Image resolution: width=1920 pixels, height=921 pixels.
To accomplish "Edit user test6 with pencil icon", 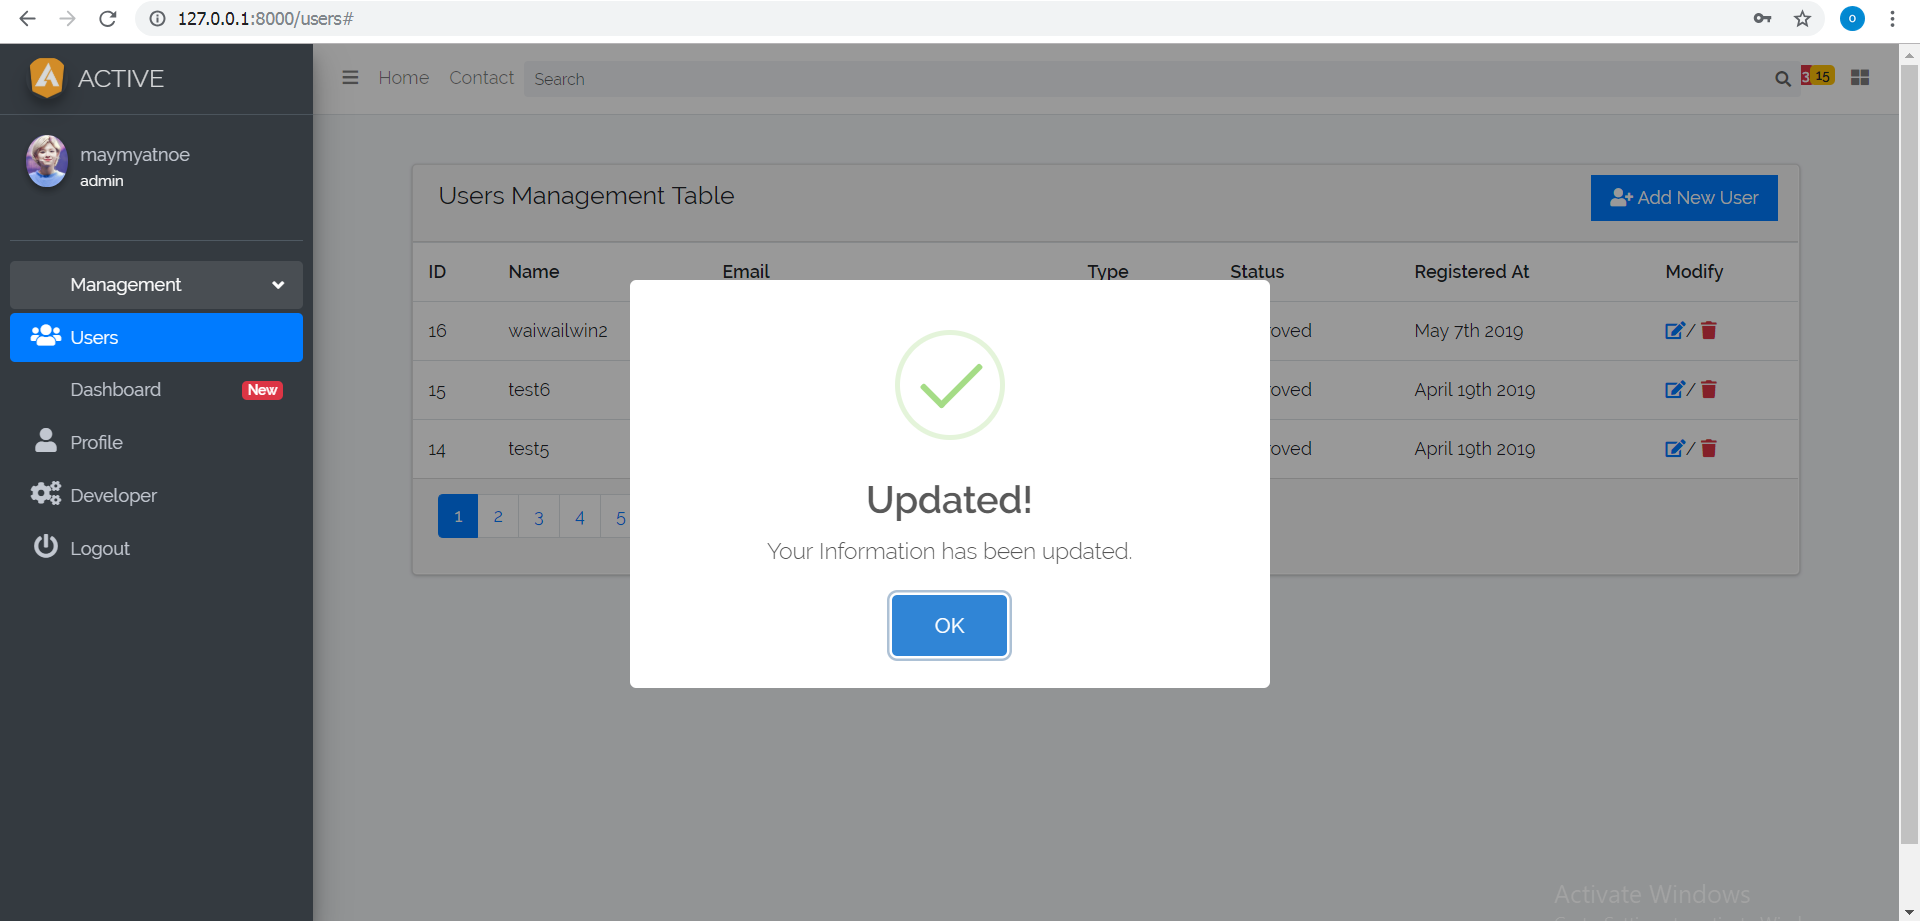I will click(x=1674, y=390).
